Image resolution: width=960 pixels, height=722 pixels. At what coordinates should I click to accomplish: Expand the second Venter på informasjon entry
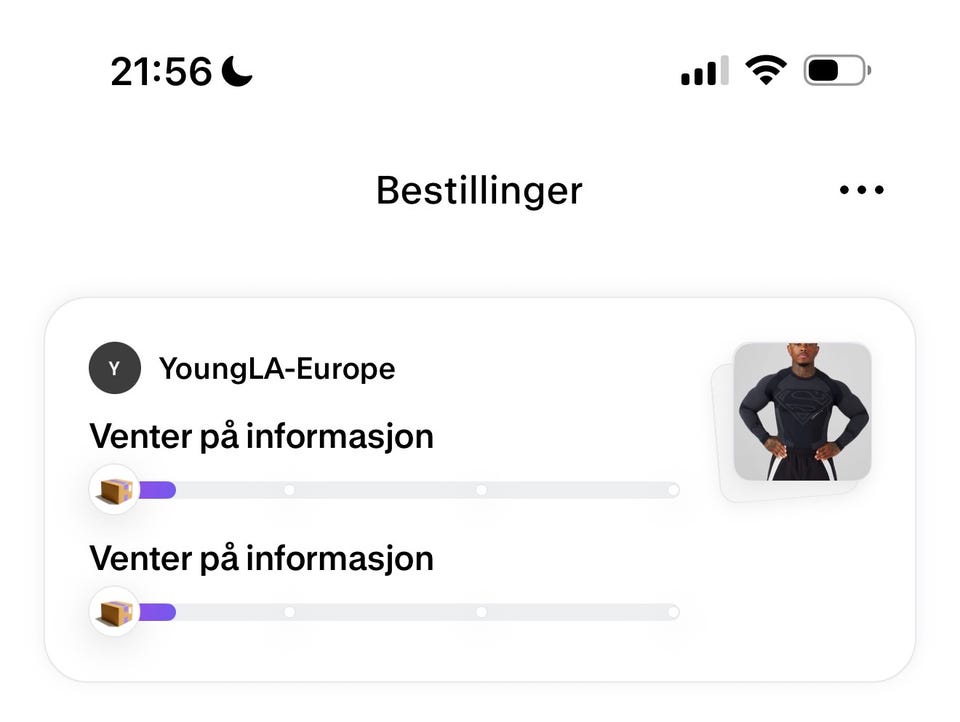point(262,558)
